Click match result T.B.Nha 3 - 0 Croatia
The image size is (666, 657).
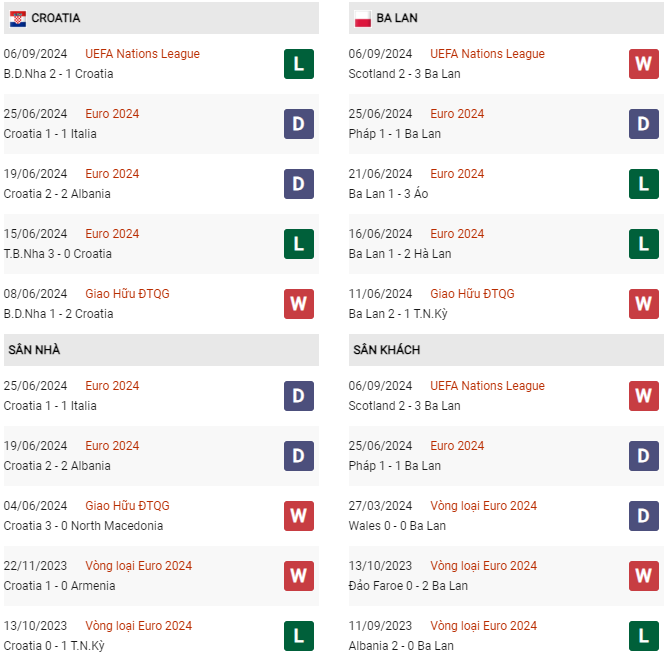coord(58,254)
